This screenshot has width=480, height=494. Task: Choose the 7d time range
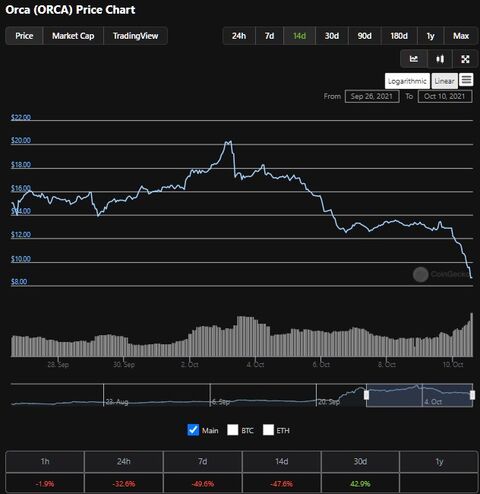point(269,36)
